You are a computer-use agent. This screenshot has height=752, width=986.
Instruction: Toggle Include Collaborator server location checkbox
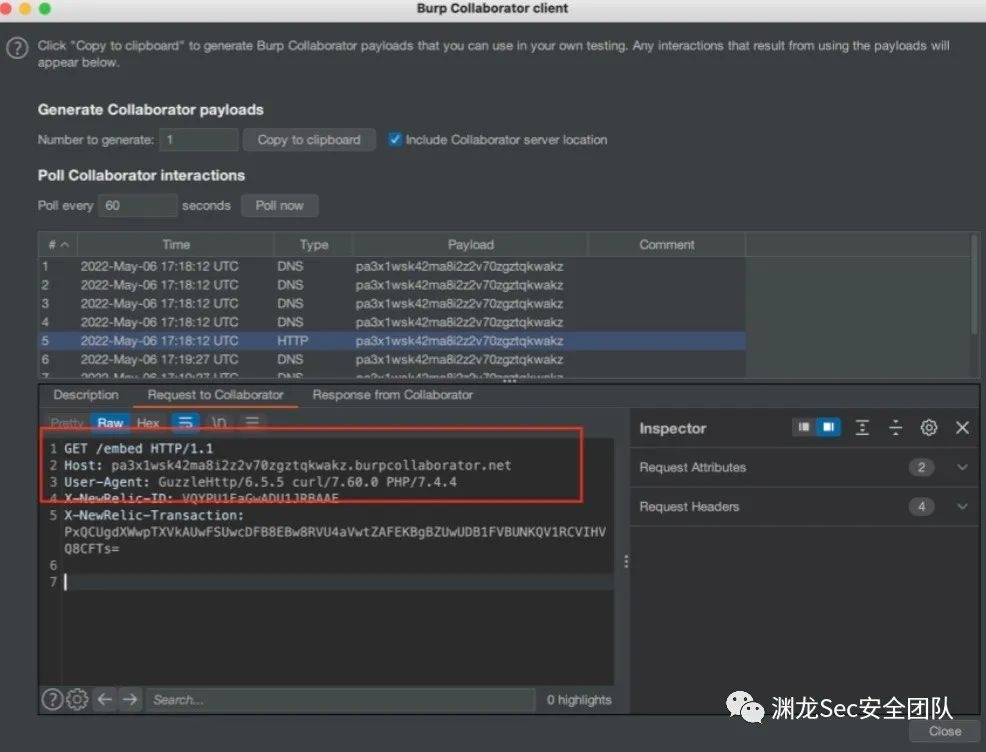coord(395,139)
